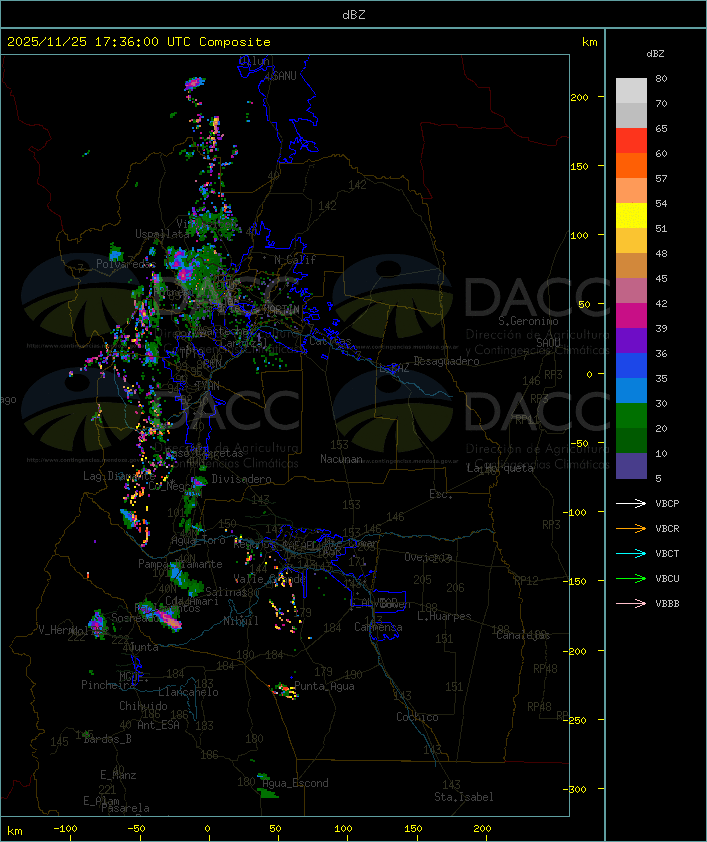
Task: Click the S.Geronimo place label
Action: click(x=528, y=321)
